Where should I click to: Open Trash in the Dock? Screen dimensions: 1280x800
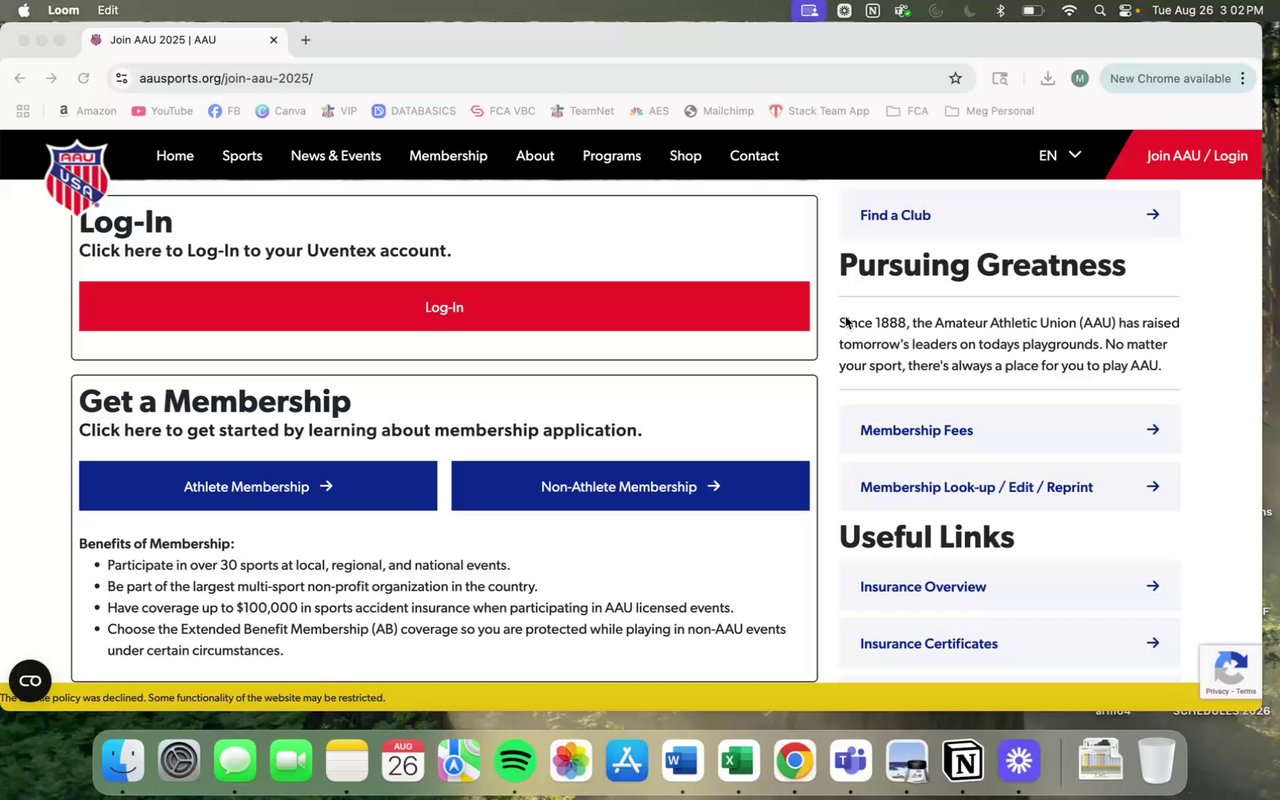1156,762
